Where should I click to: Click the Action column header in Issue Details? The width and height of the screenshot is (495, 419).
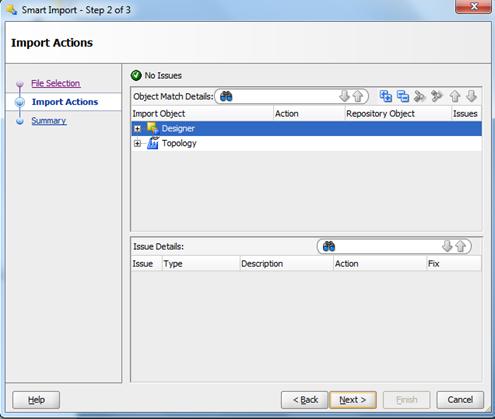[x=380, y=264]
